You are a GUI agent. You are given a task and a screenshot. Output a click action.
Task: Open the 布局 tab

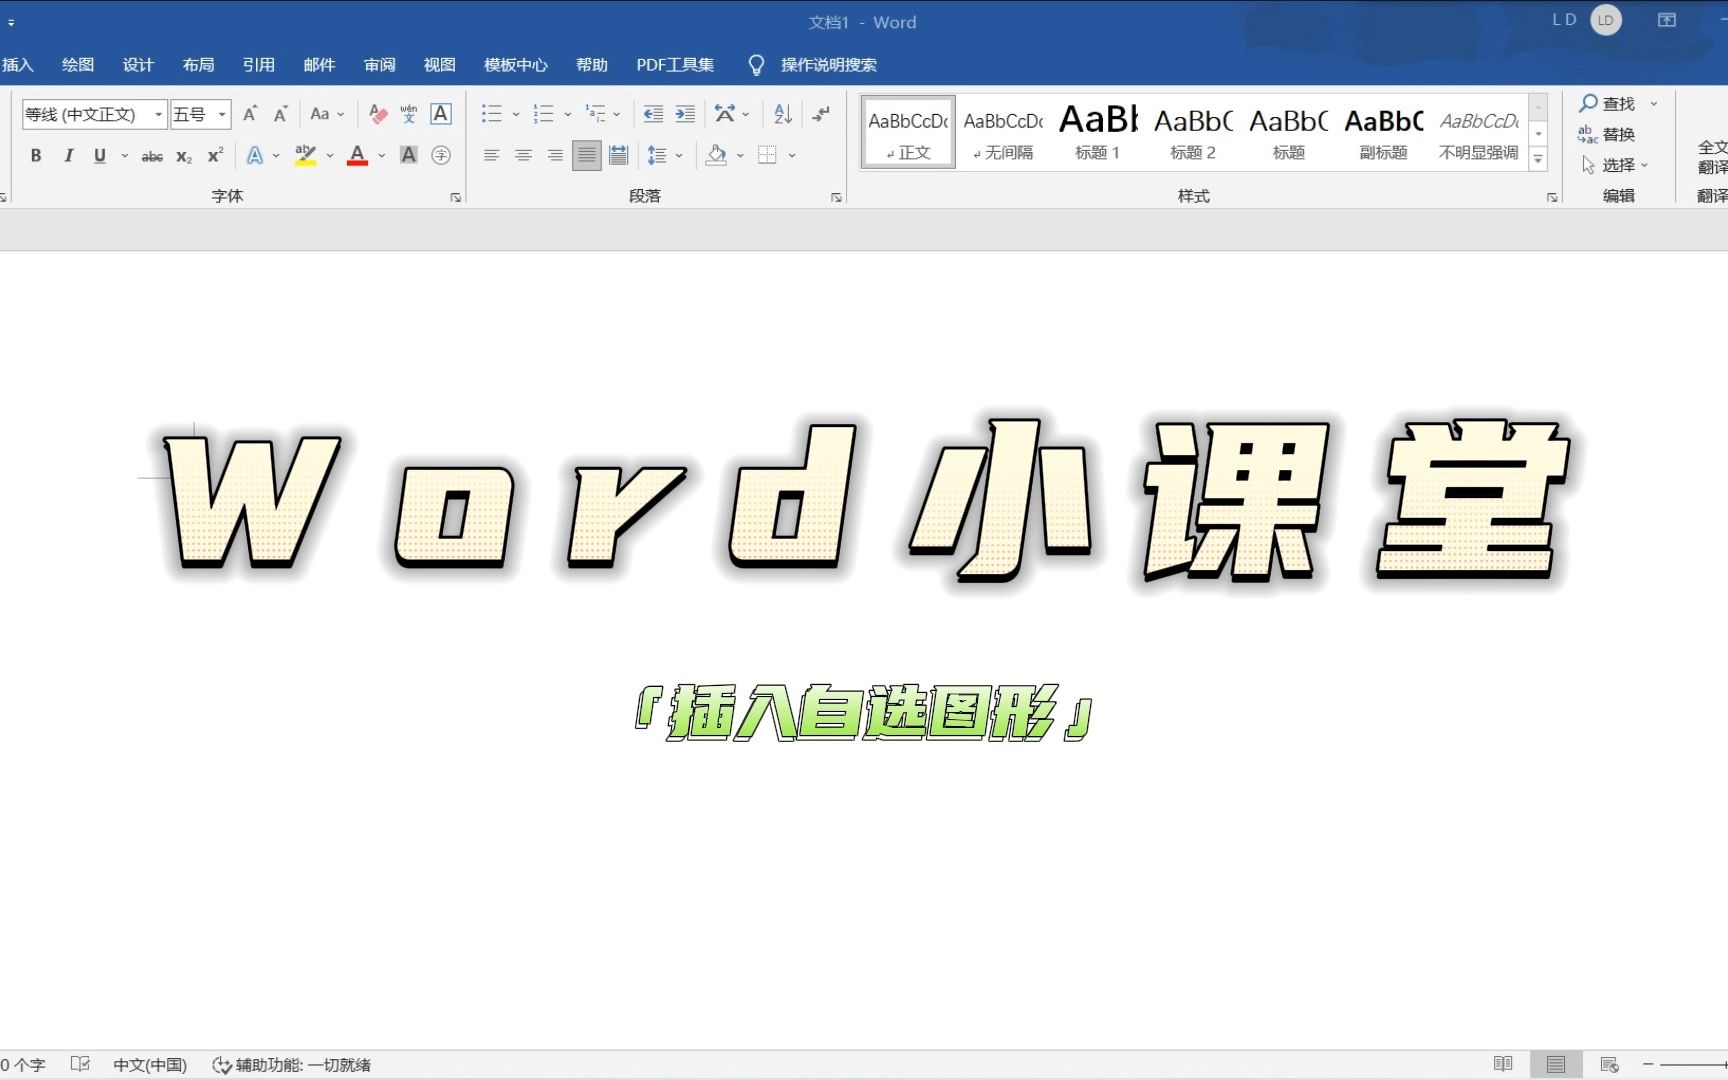pos(198,65)
